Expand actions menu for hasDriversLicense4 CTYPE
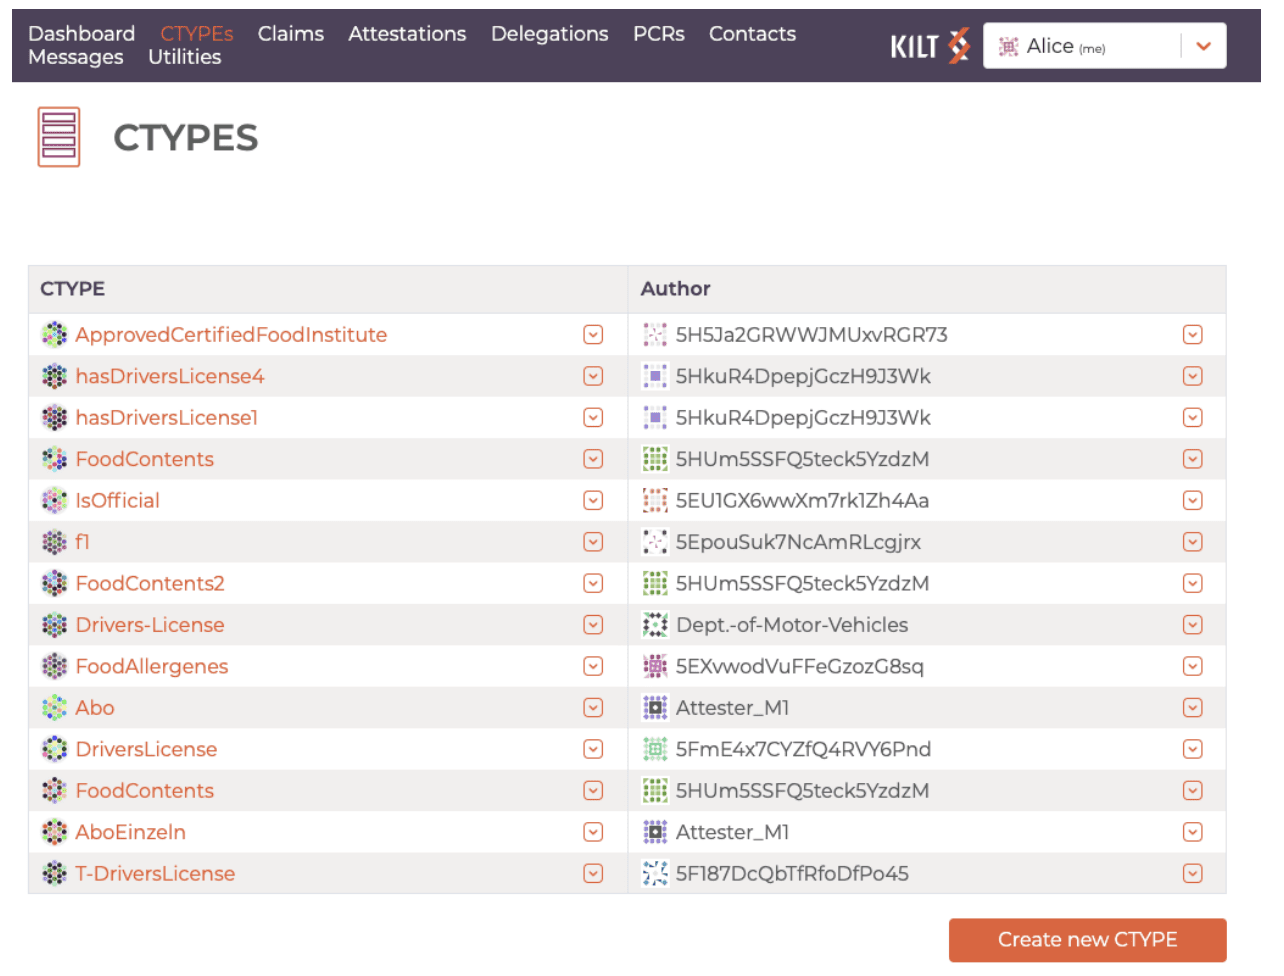Viewport: 1284px width, 976px height. [593, 376]
